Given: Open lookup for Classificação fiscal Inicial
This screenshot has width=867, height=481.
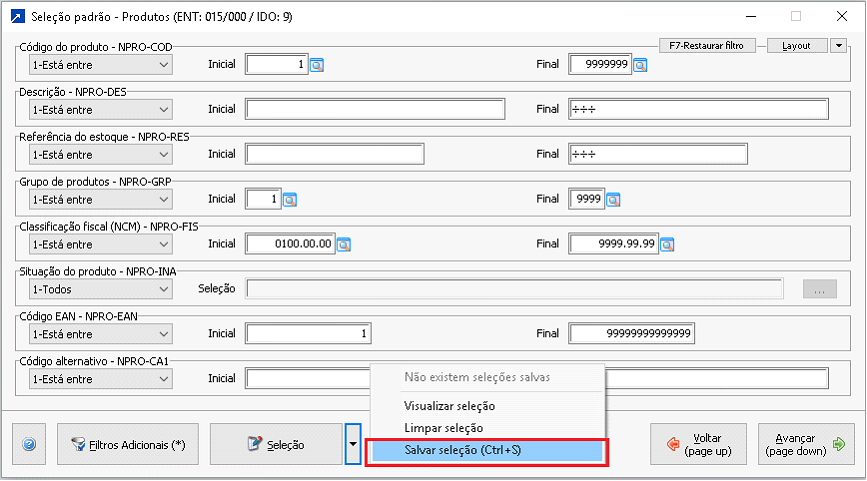Looking at the screenshot, I should tap(344, 244).
